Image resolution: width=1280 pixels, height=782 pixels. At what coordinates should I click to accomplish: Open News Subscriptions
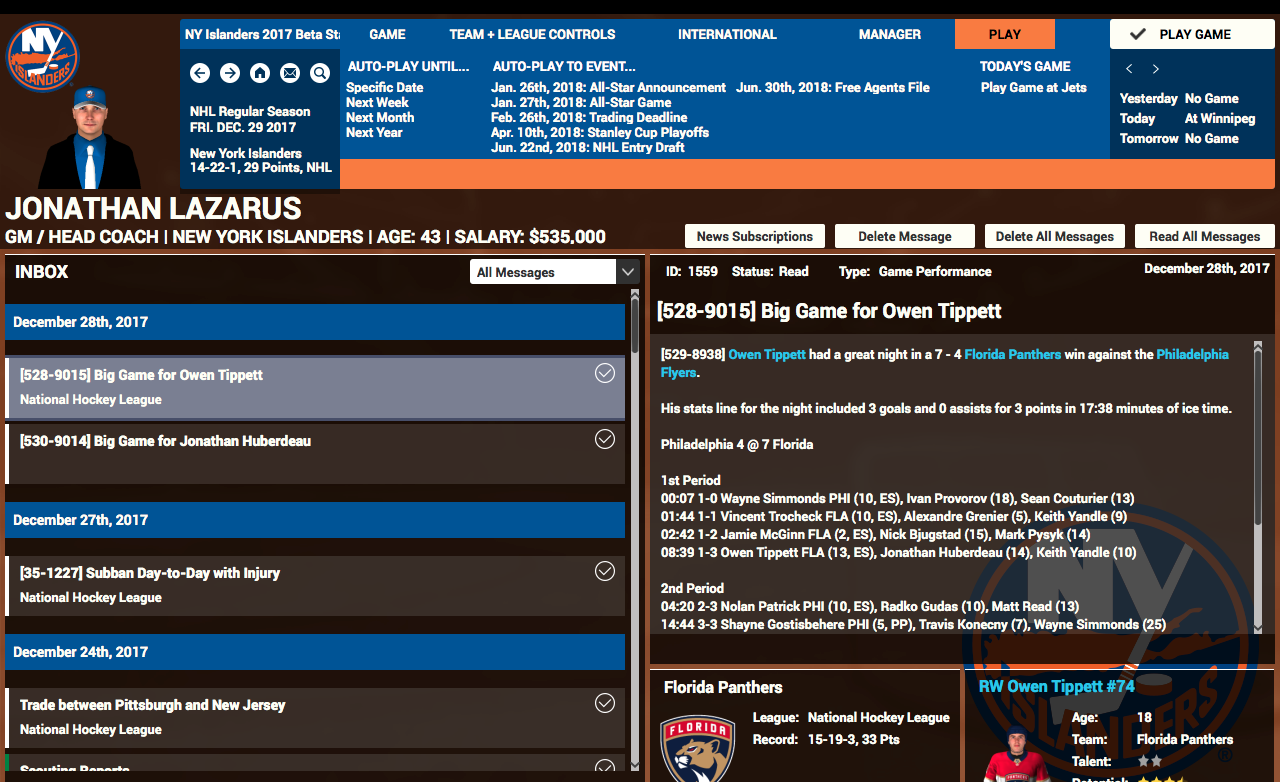[755, 236]
